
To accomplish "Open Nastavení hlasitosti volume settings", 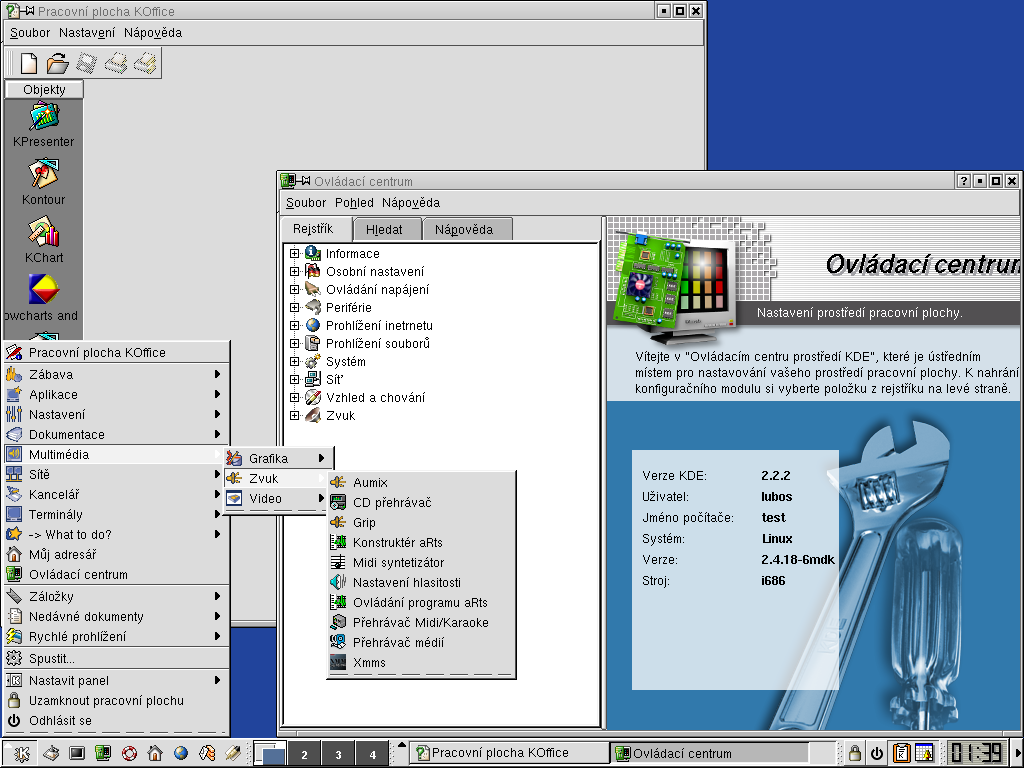I will click(422, 583).
